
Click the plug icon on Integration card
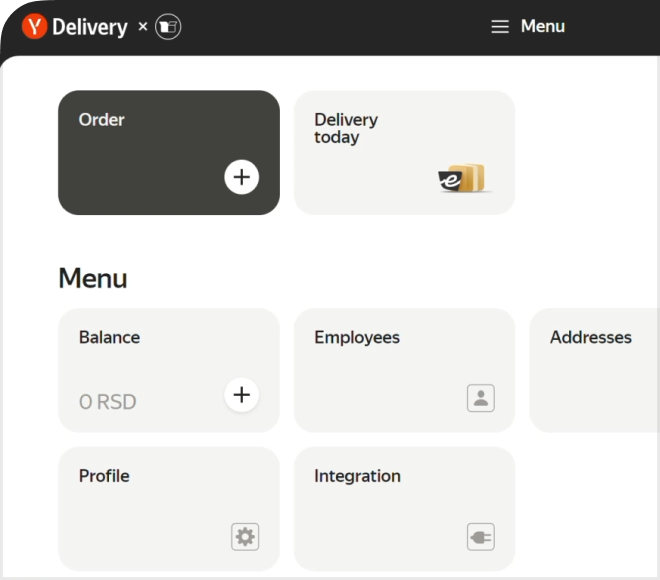coord(481,537)
